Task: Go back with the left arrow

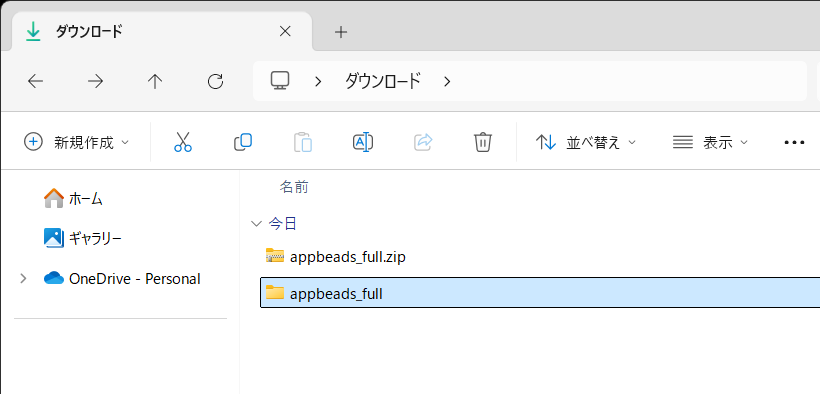Action: 35,81
